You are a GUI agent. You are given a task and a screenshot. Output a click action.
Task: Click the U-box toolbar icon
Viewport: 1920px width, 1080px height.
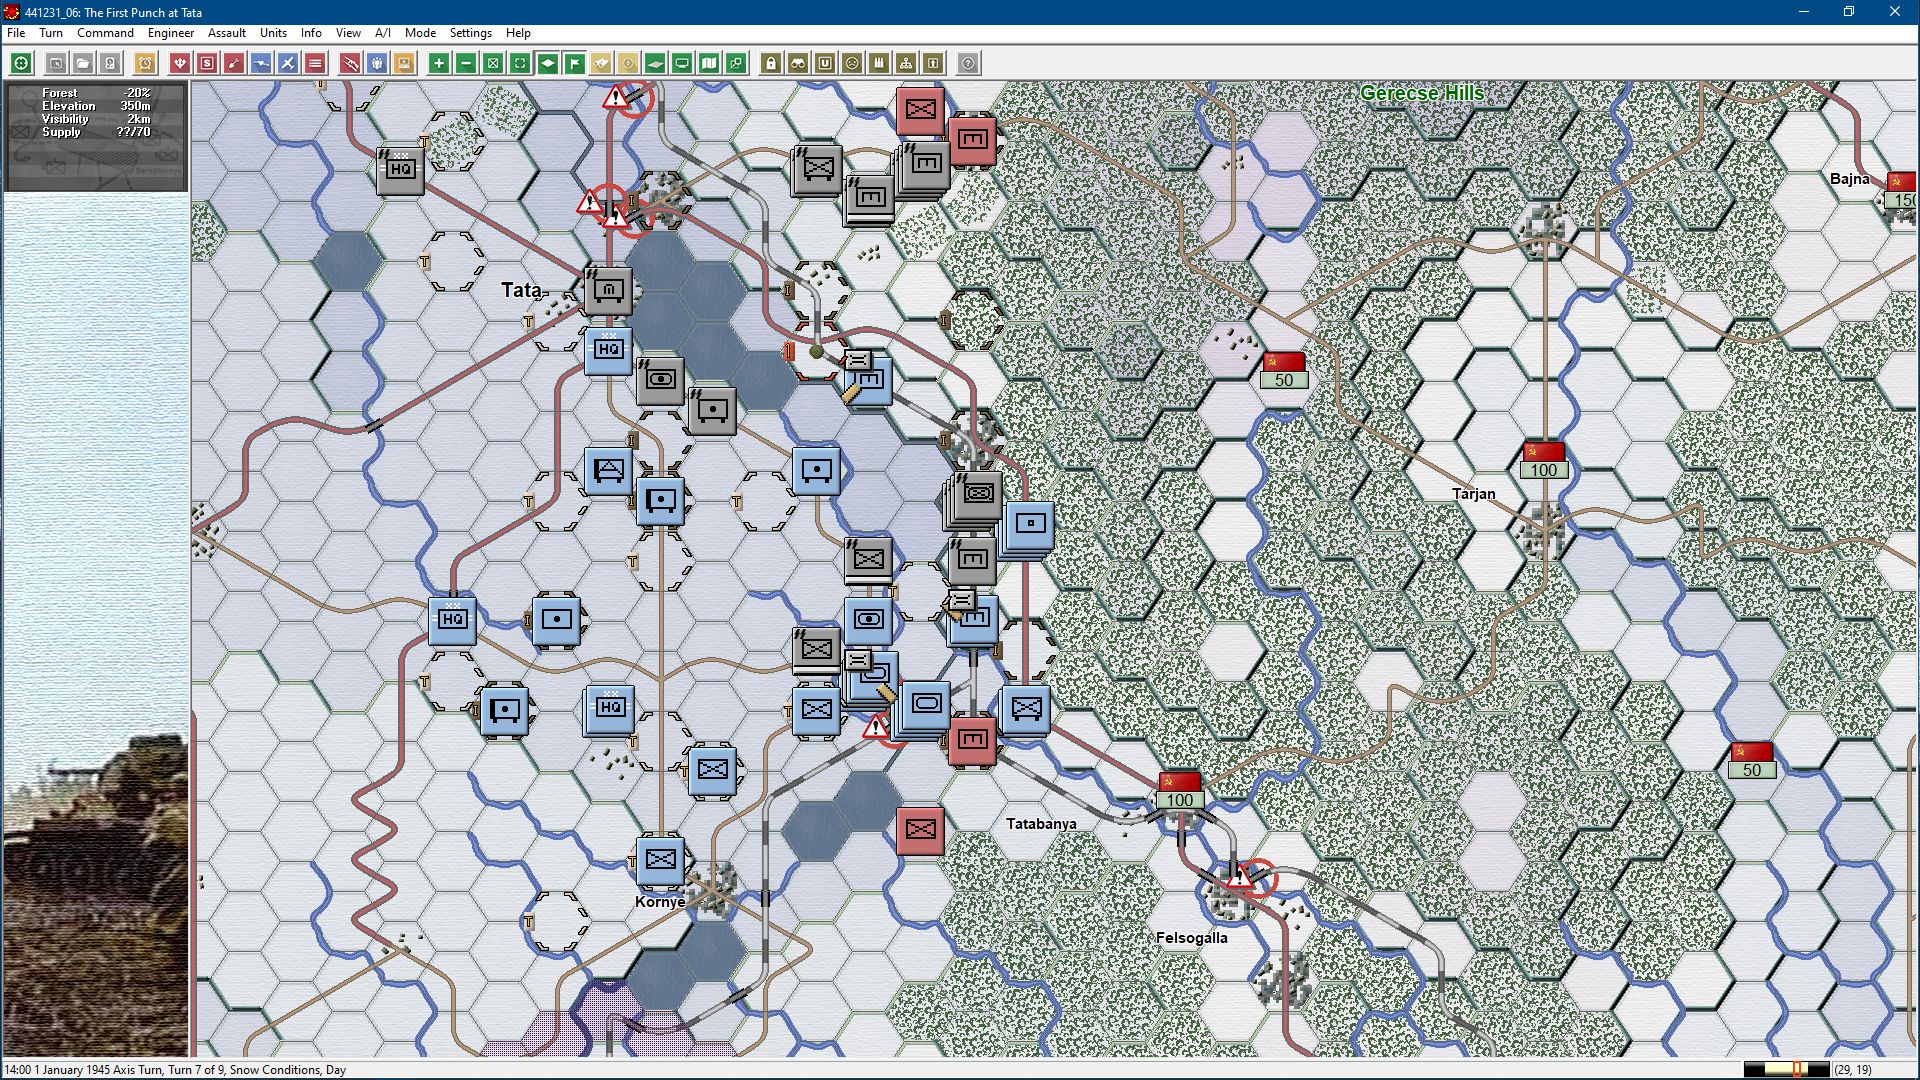point(825,63)
